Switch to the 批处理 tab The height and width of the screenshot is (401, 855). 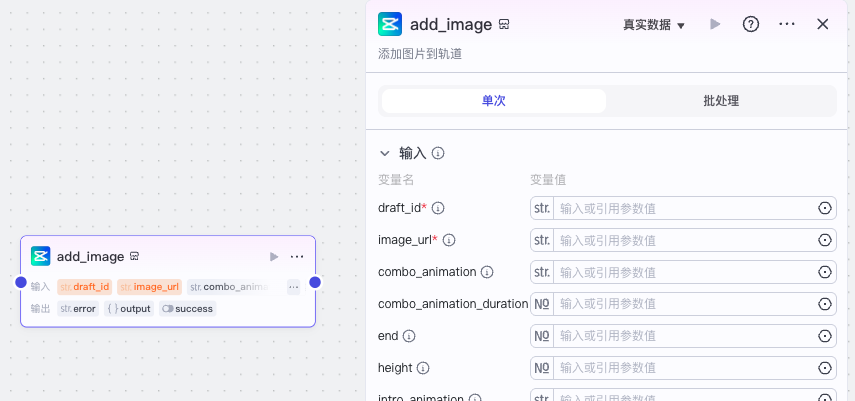(x=721, y=101)
